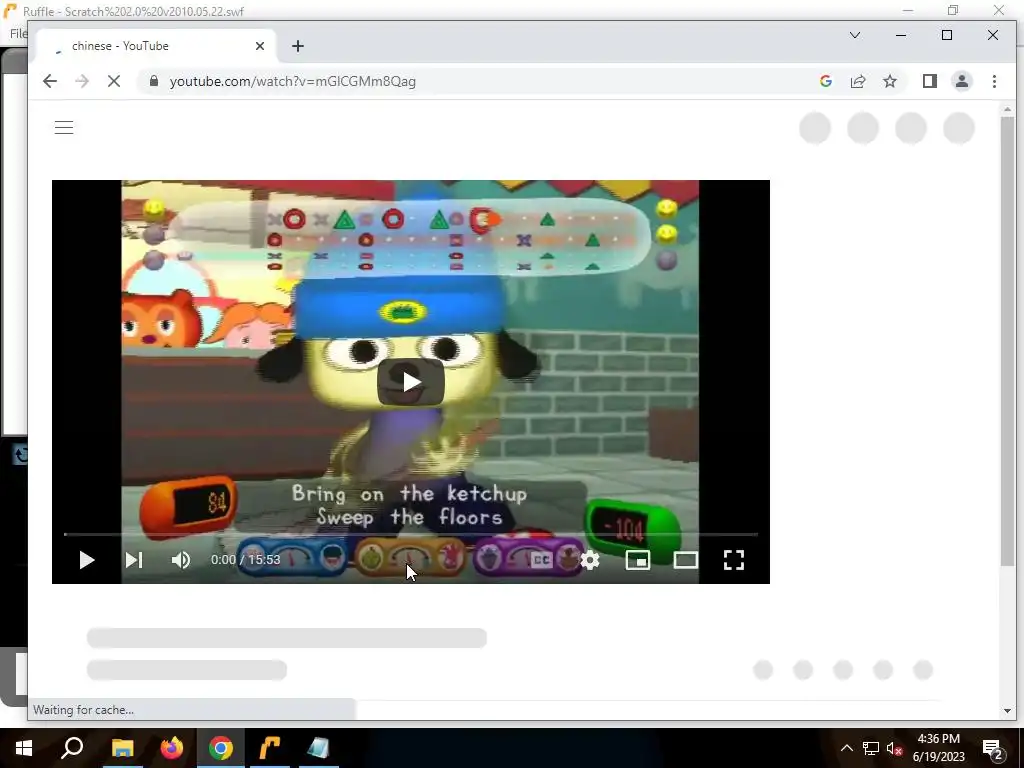Open the Windows Start menu
Viewport: 1024px width, 768px height.
(24, 748)
